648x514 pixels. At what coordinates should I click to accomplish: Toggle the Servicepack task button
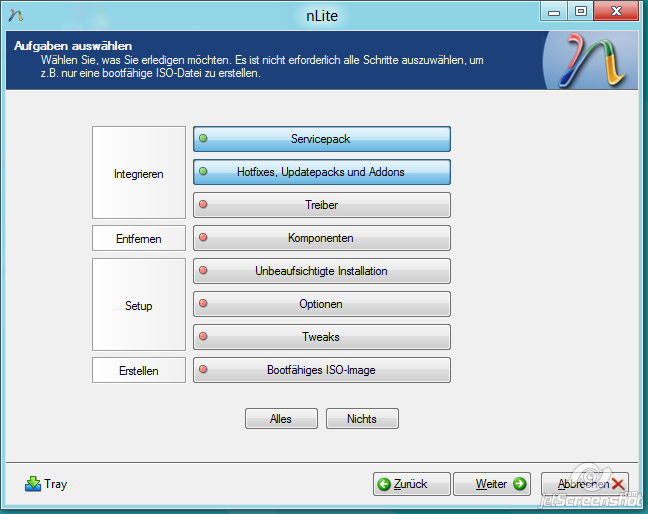(x=322, y=139)
